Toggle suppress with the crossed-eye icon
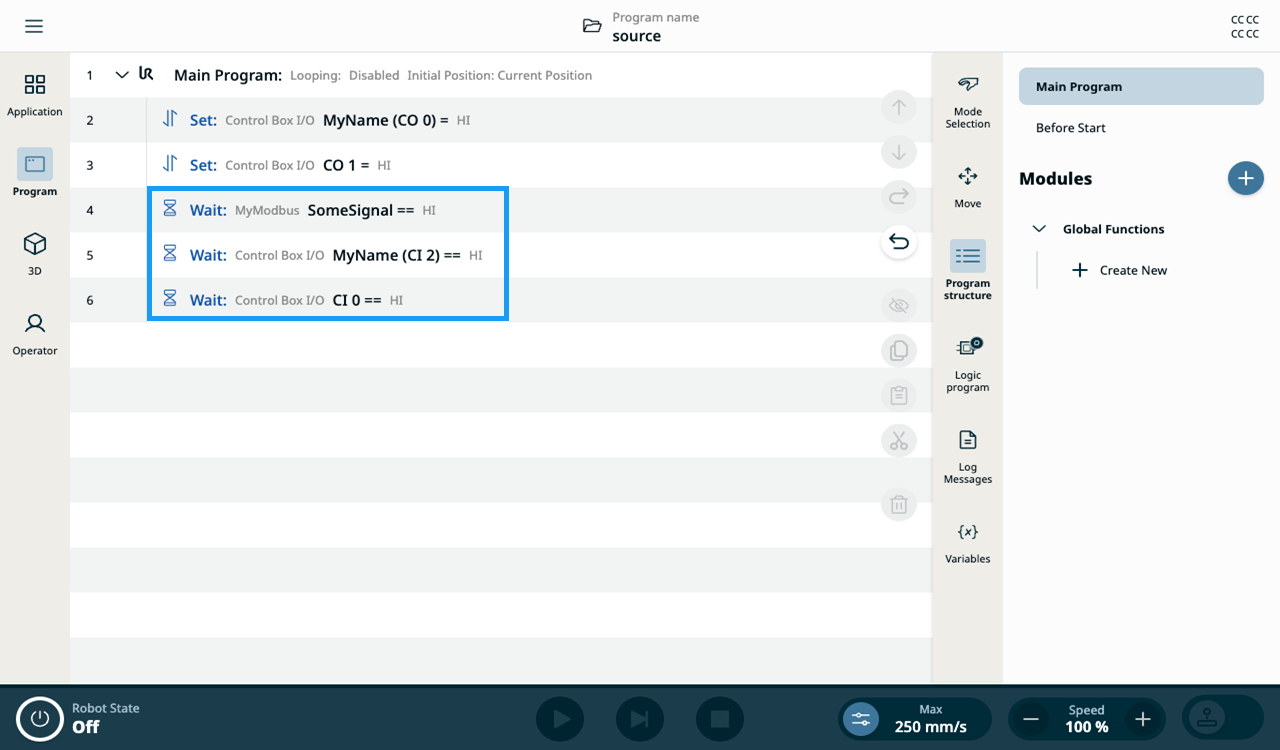1280x750 pixels. pyautogui.click(x=899, y=305)
